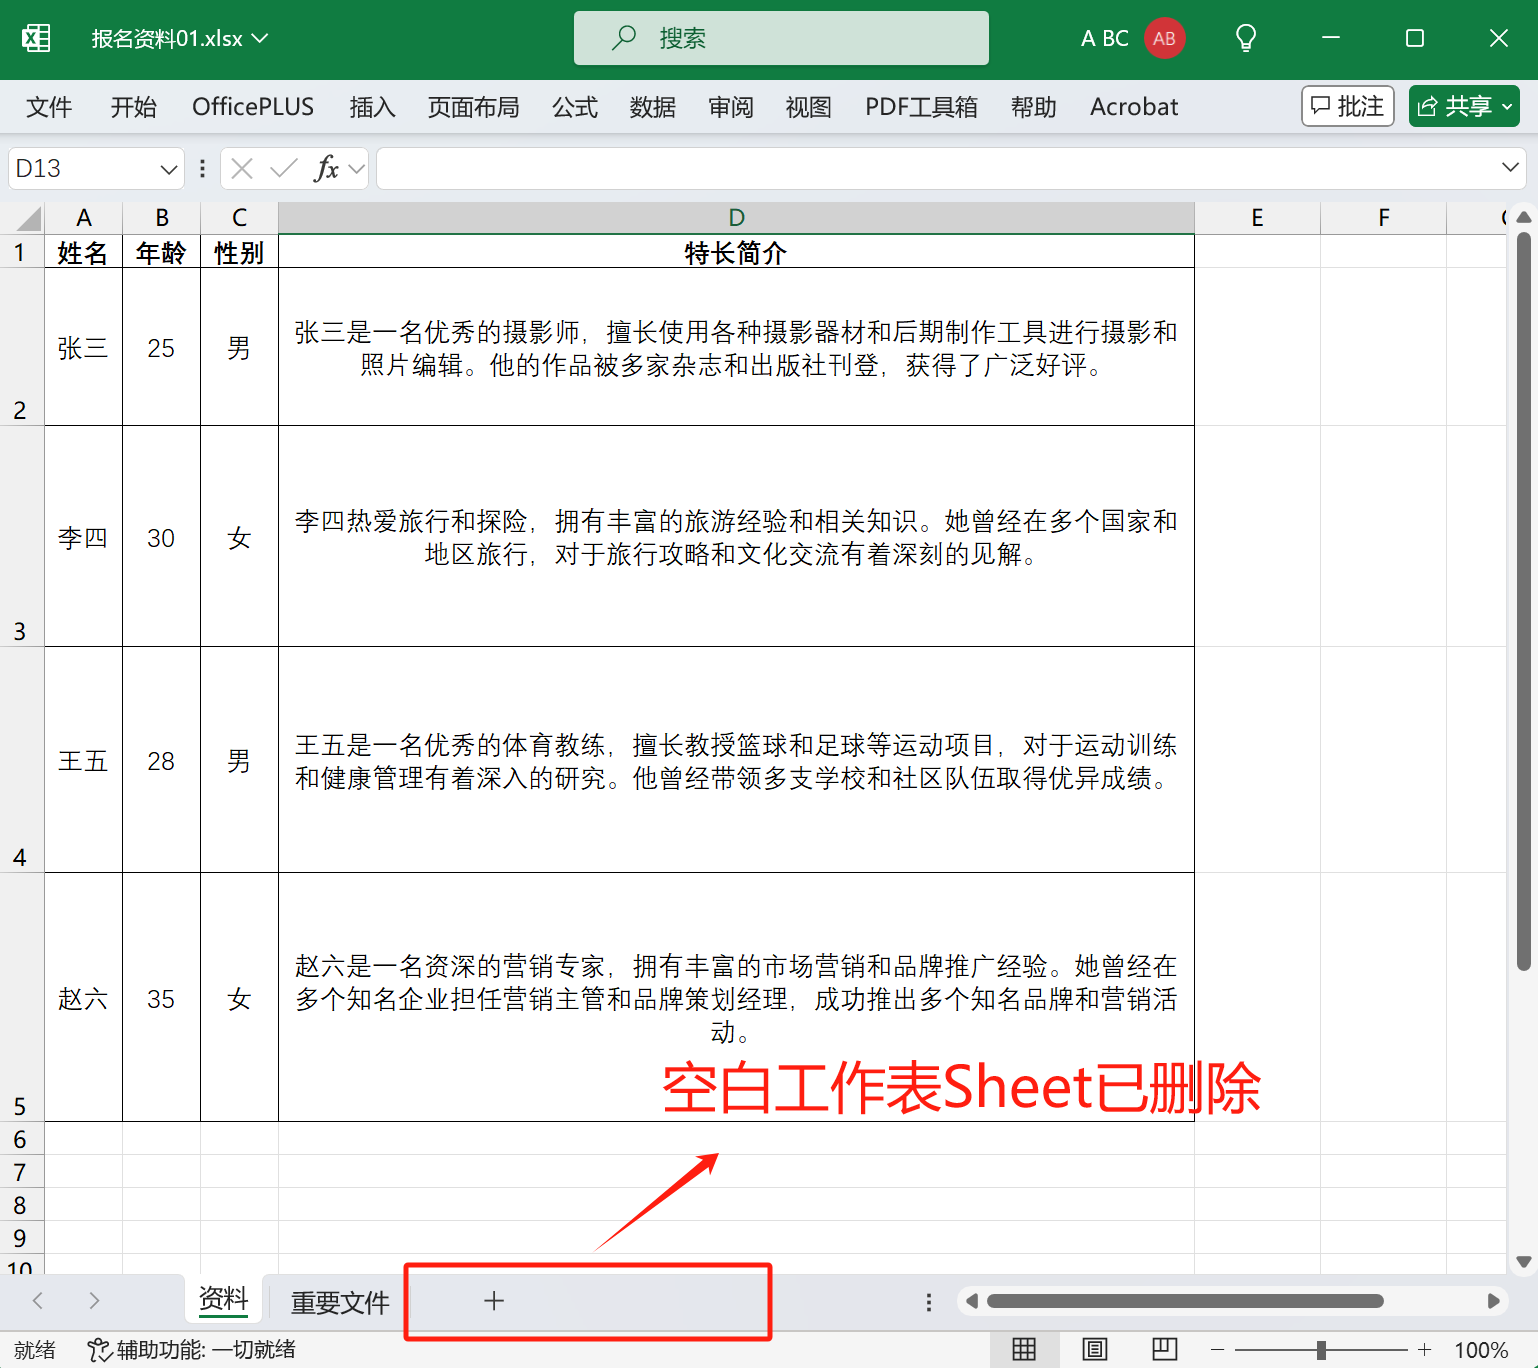Click the 100% zoom level button
This screenshot has width=1538, height=1368.
(1481, 1350)
